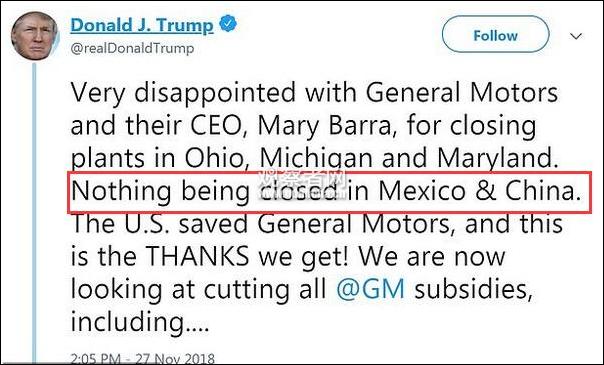The image size is (604, 365).
Task: Click the watermark over the word closed
Action: click(x=301, y=185)
